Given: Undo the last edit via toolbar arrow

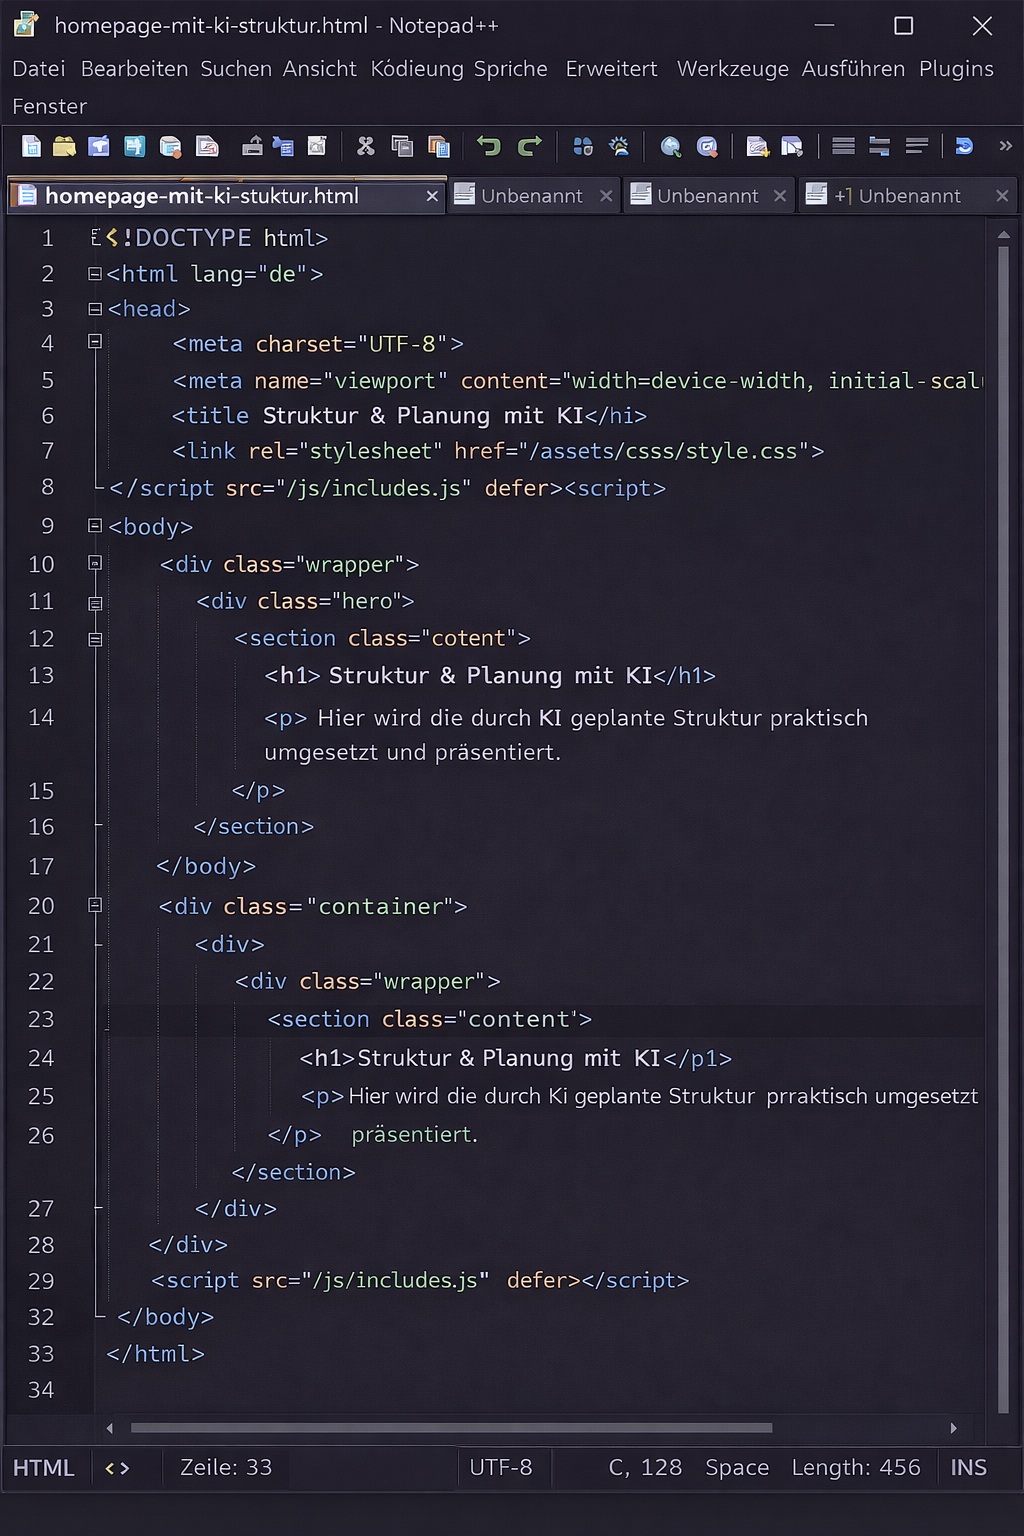Looking at the screenshot, I should [x=488, y=146].
